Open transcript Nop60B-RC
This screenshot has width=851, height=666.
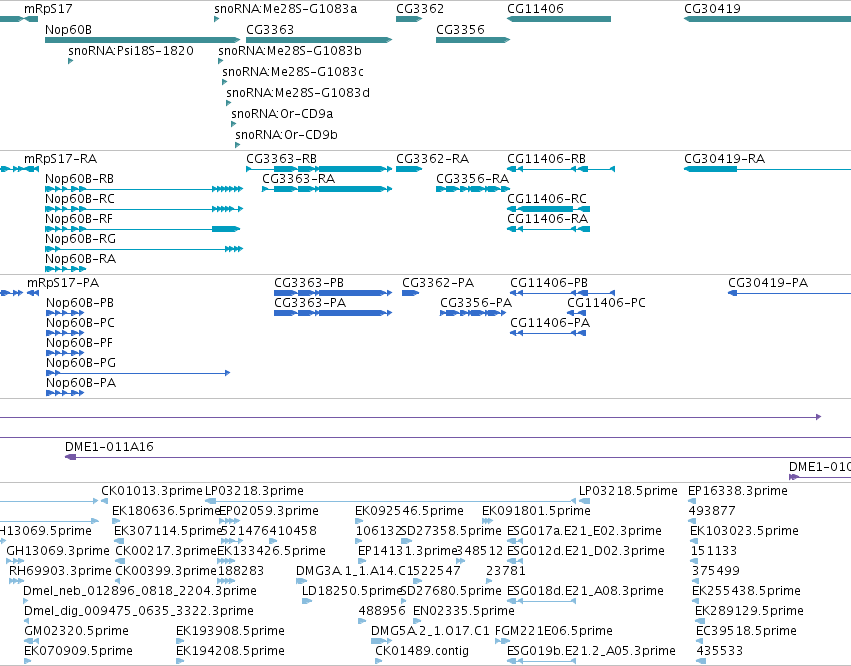coord(80,199)
